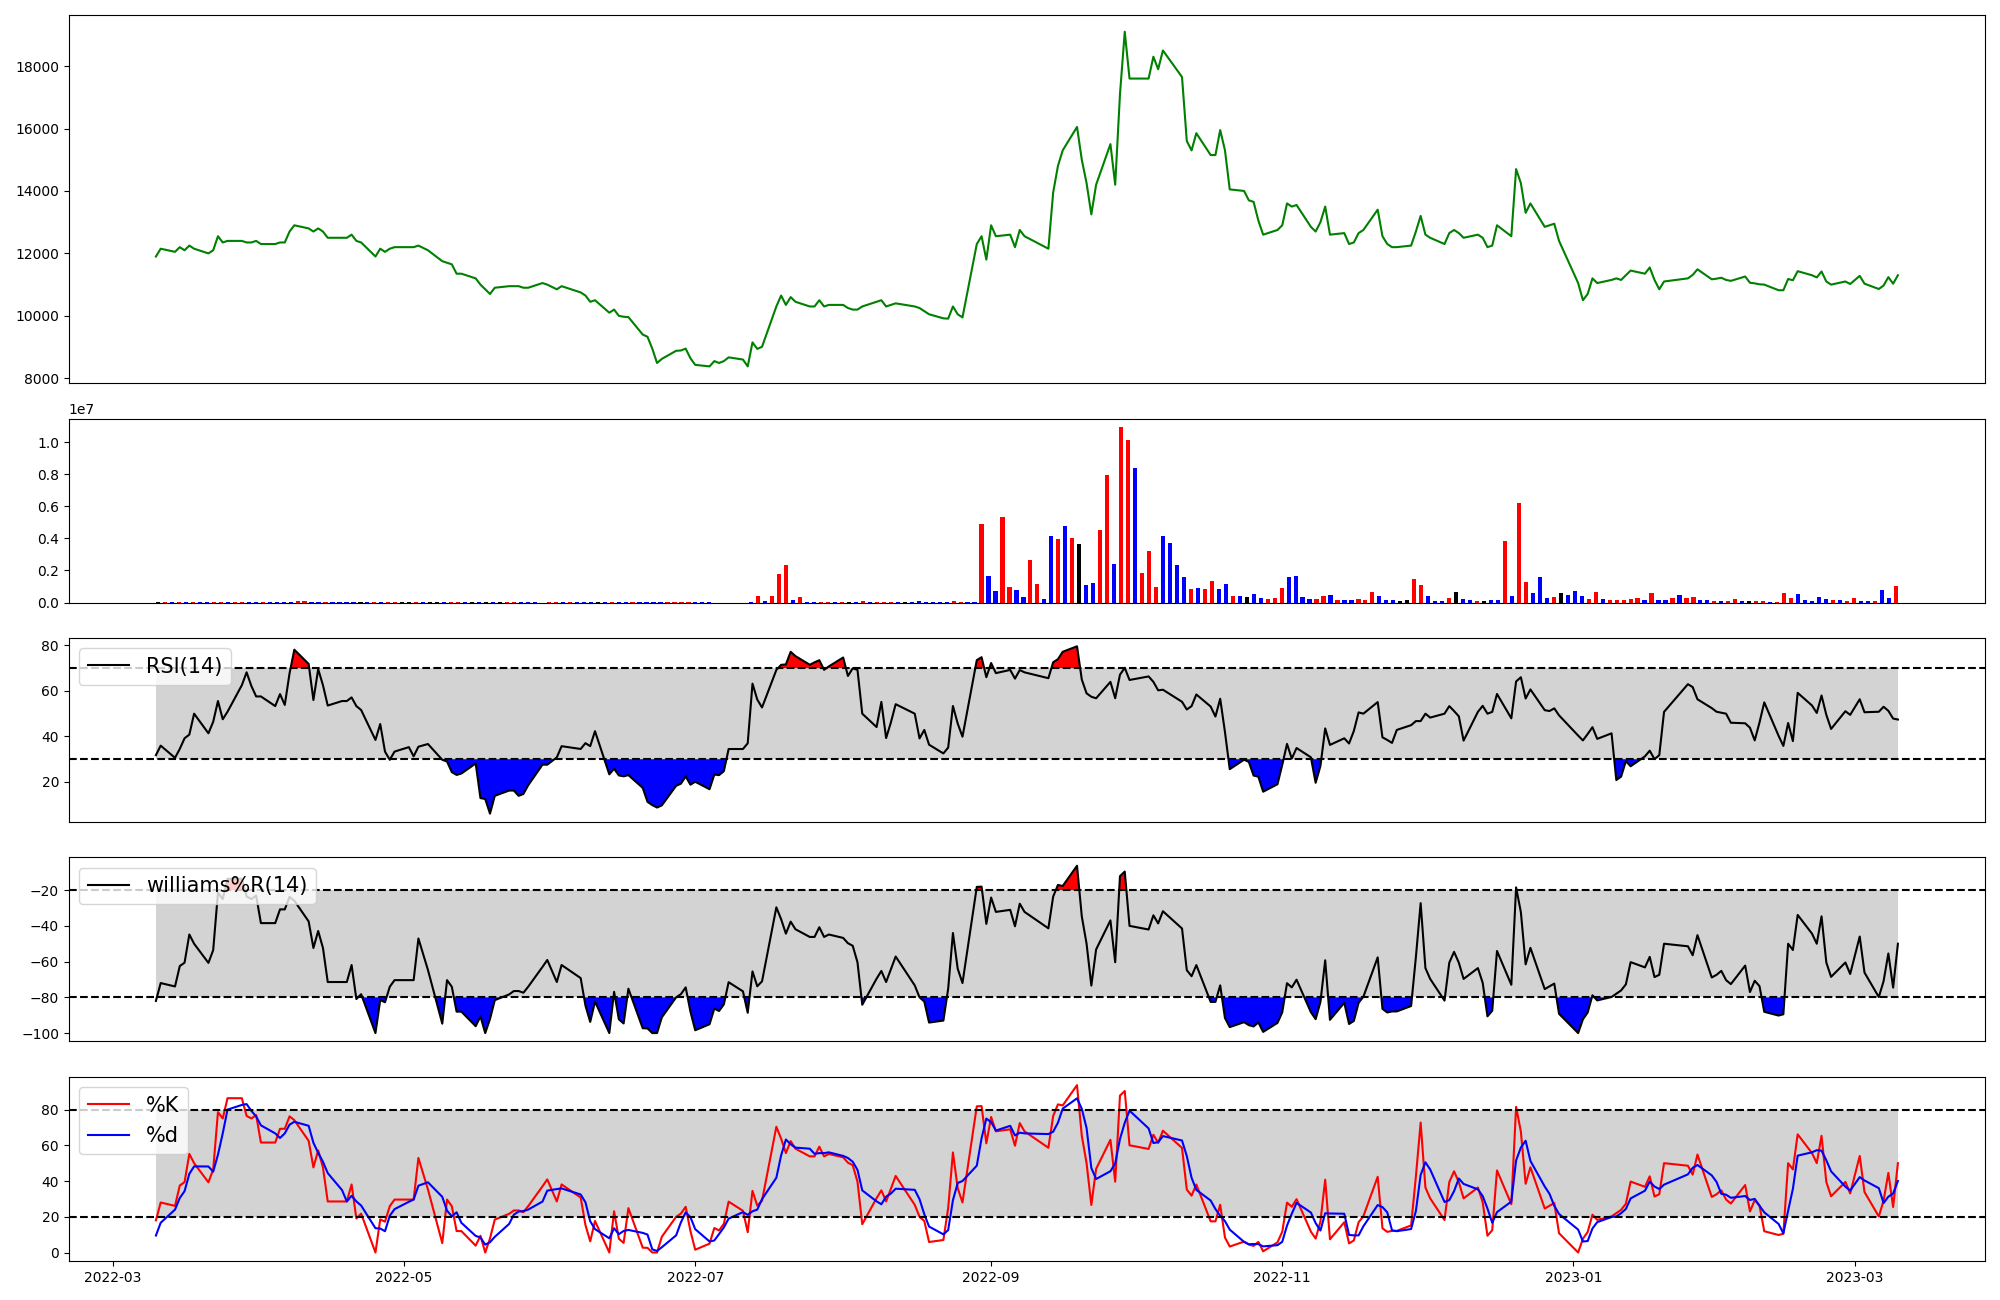Click the red %K legend line sample
Image resolution: width=2000 pixels, height=1300 pixels.
tap(109, 1105)
